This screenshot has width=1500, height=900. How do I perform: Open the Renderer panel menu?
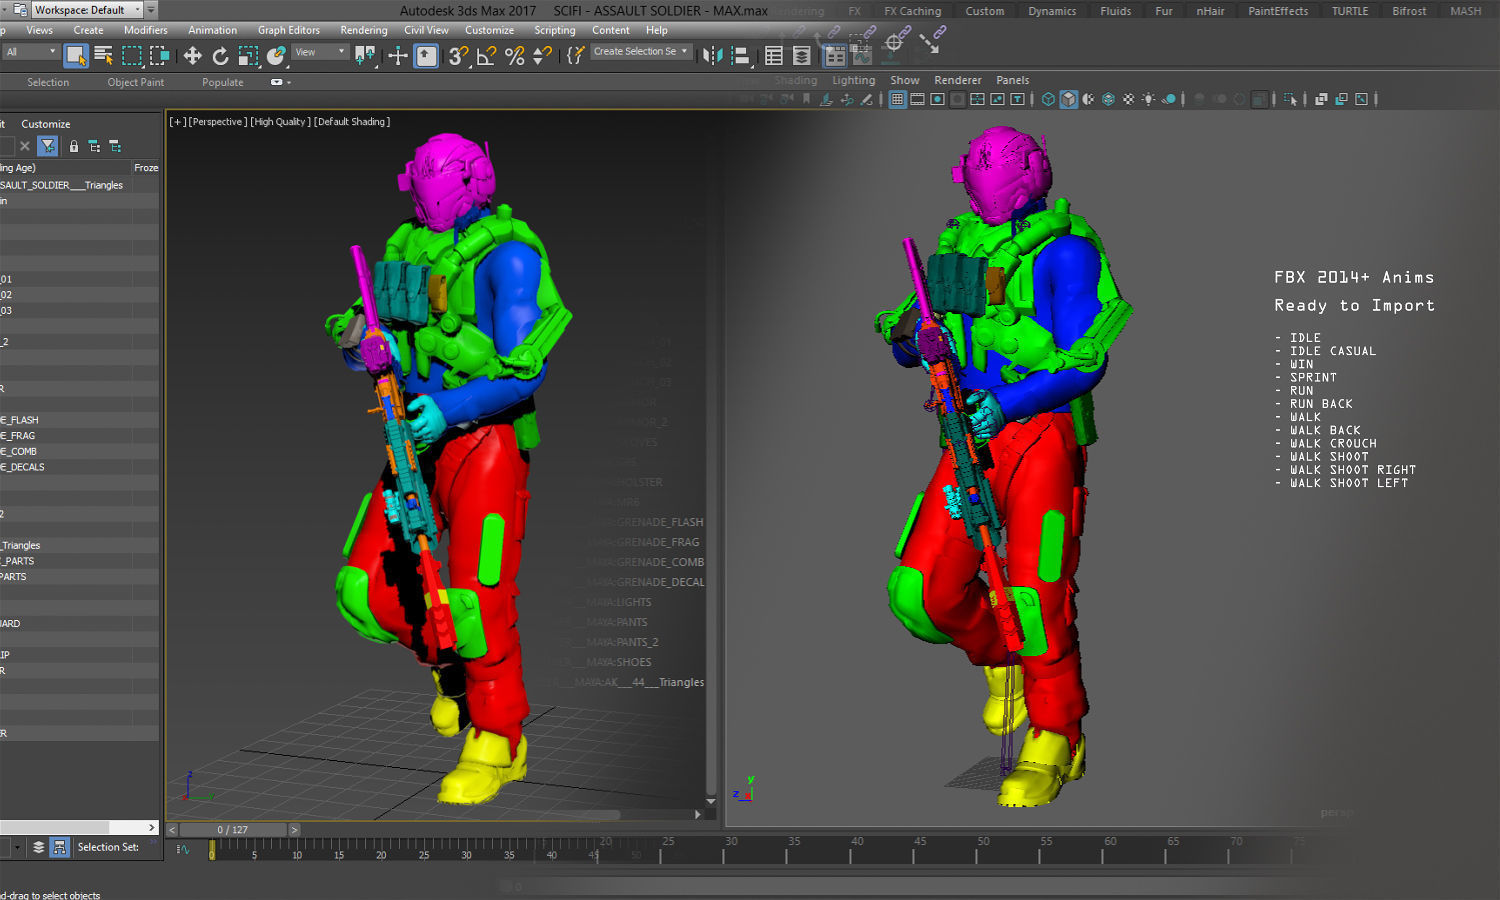[x=958, y=80]
